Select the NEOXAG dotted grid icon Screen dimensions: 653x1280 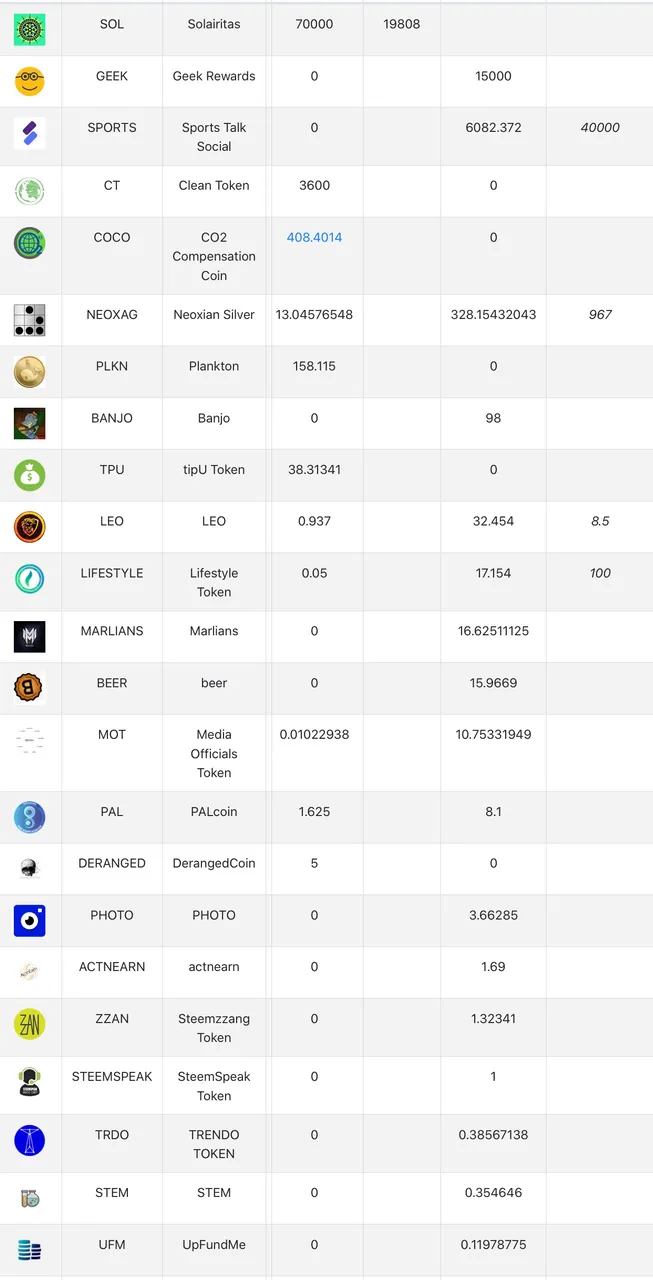(x=30, y=320)
